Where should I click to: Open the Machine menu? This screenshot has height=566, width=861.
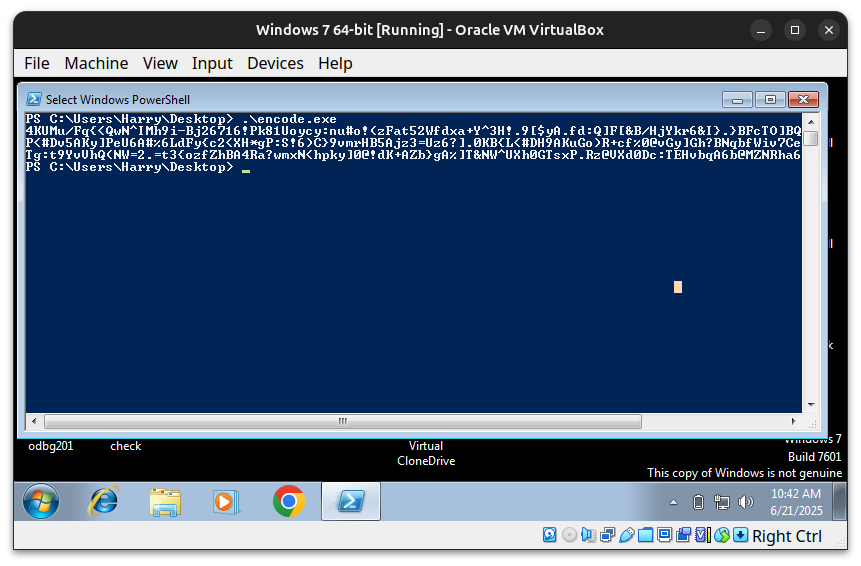pos(96,63)
